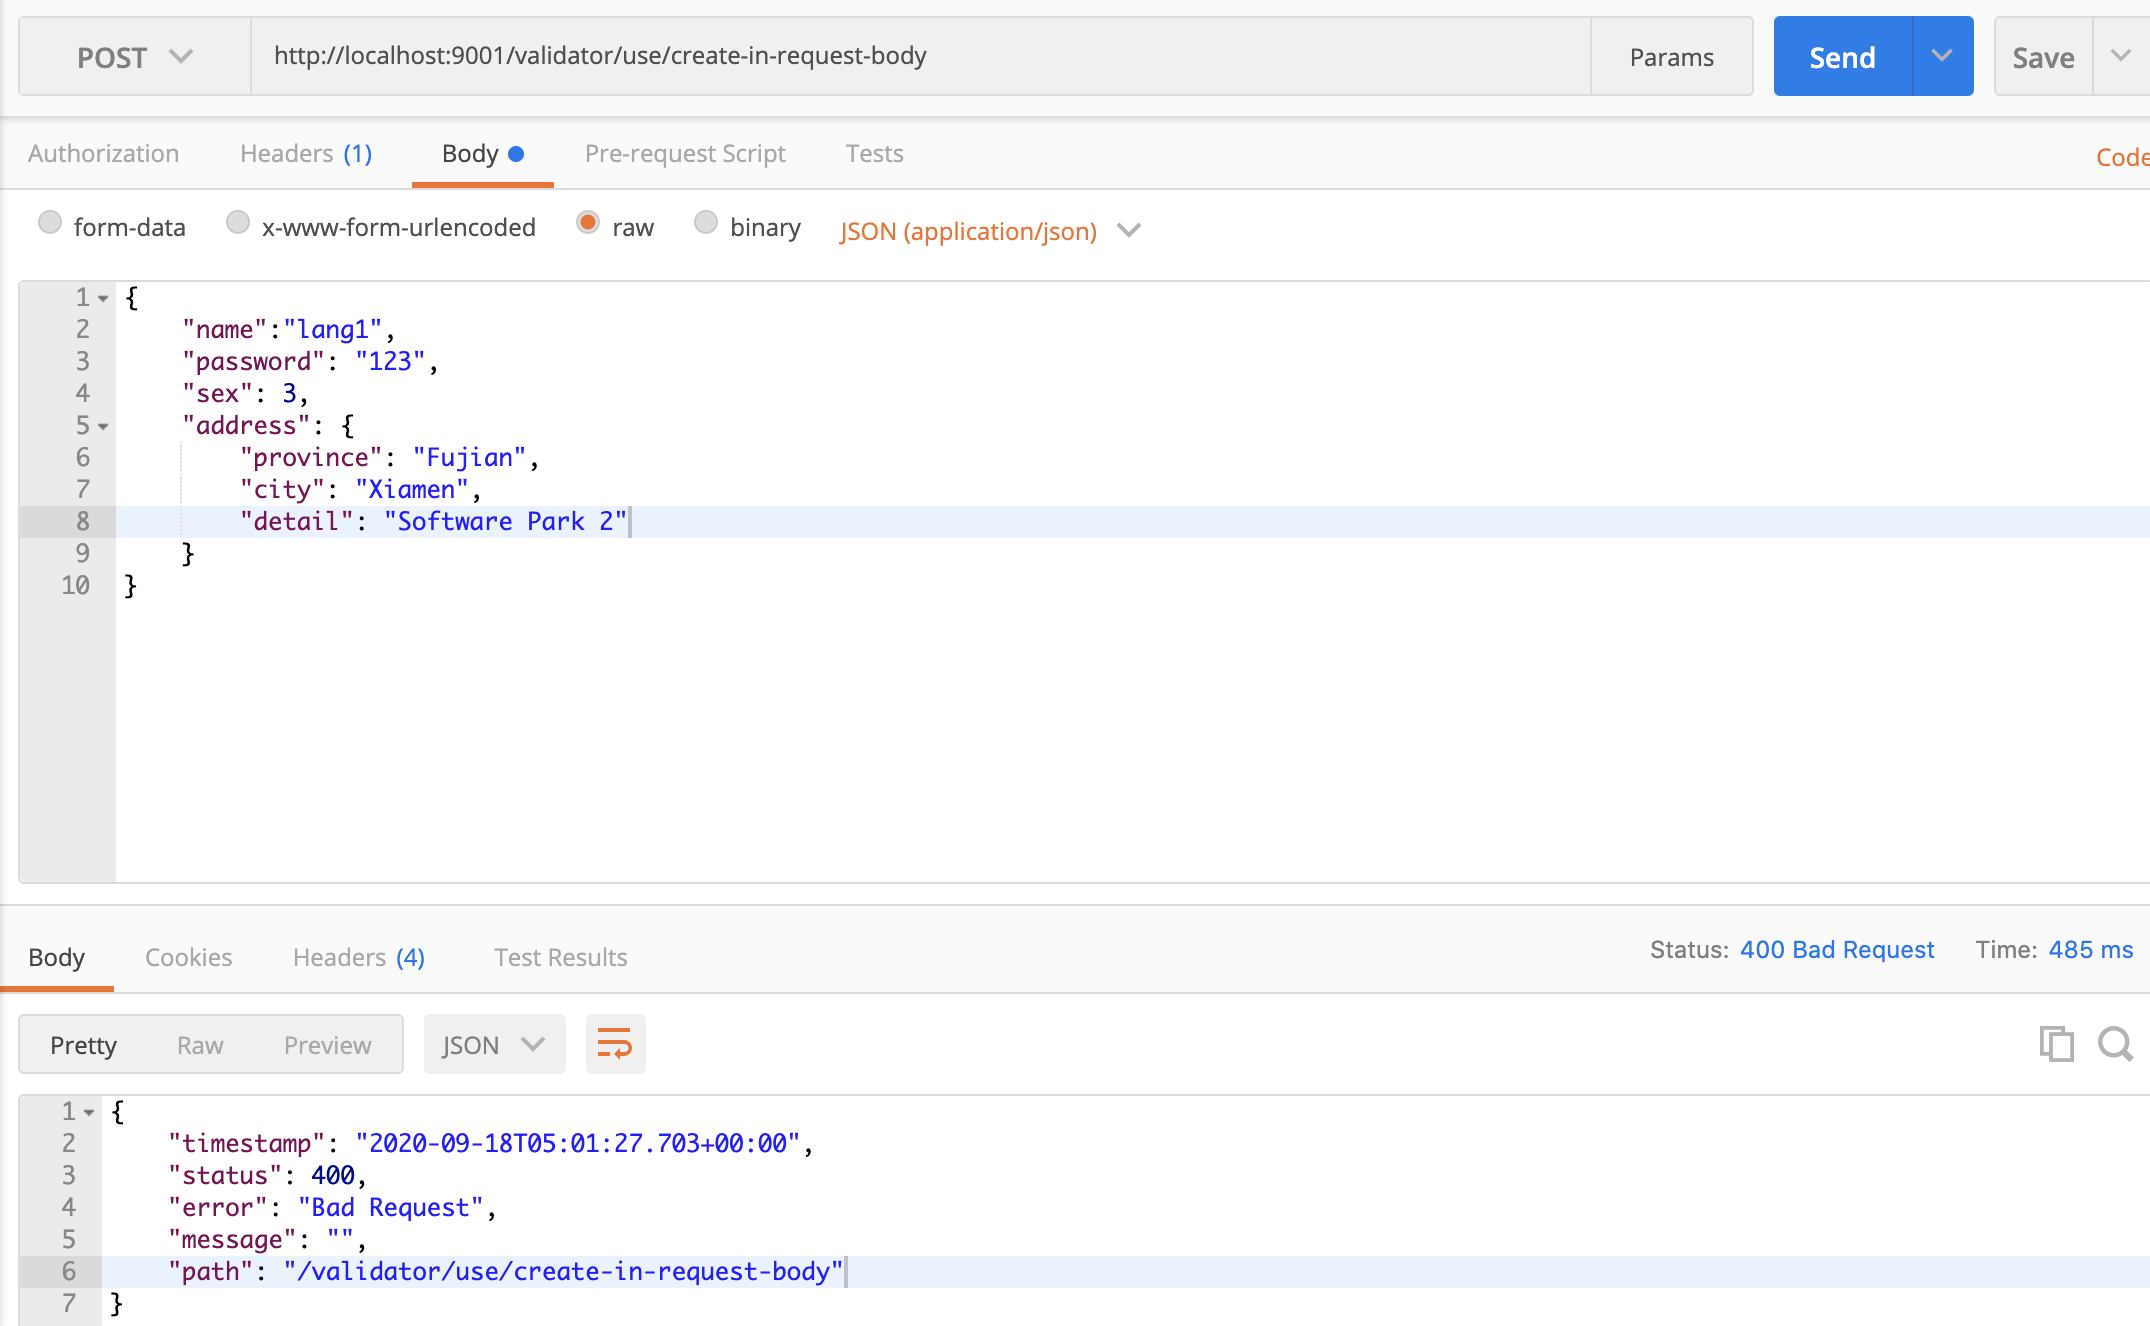This screenshot has height=1326, width=2150.
Task: Switch to the Headers (1) request tab
Action: pos(306,154)
